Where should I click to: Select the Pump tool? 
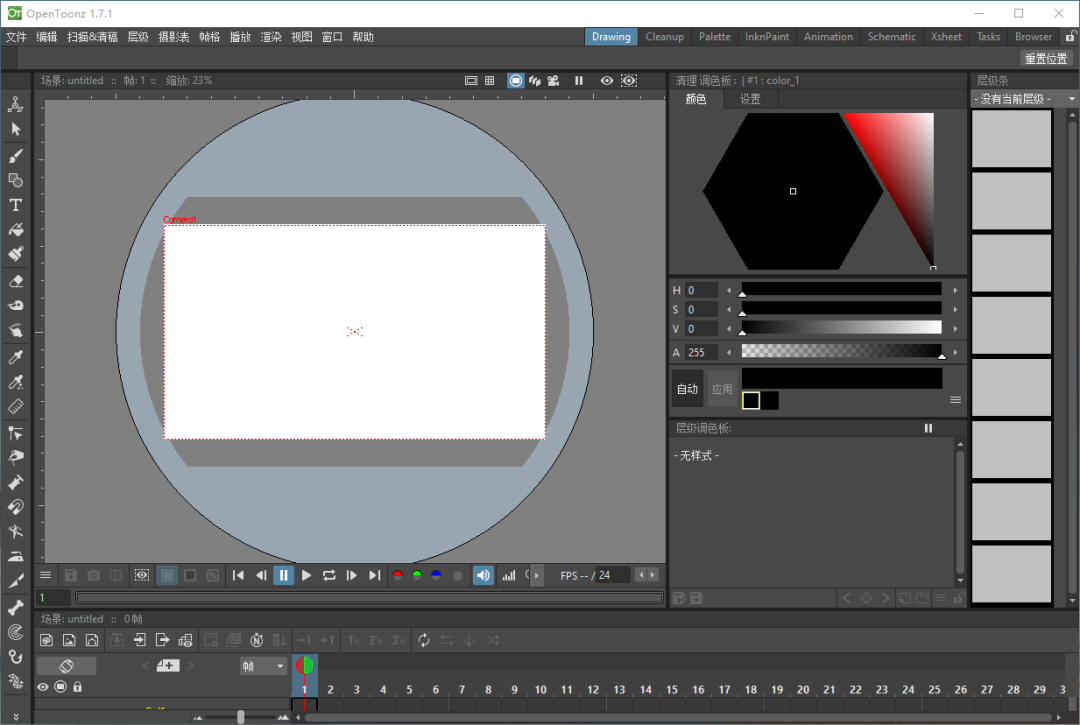(15, 482)
